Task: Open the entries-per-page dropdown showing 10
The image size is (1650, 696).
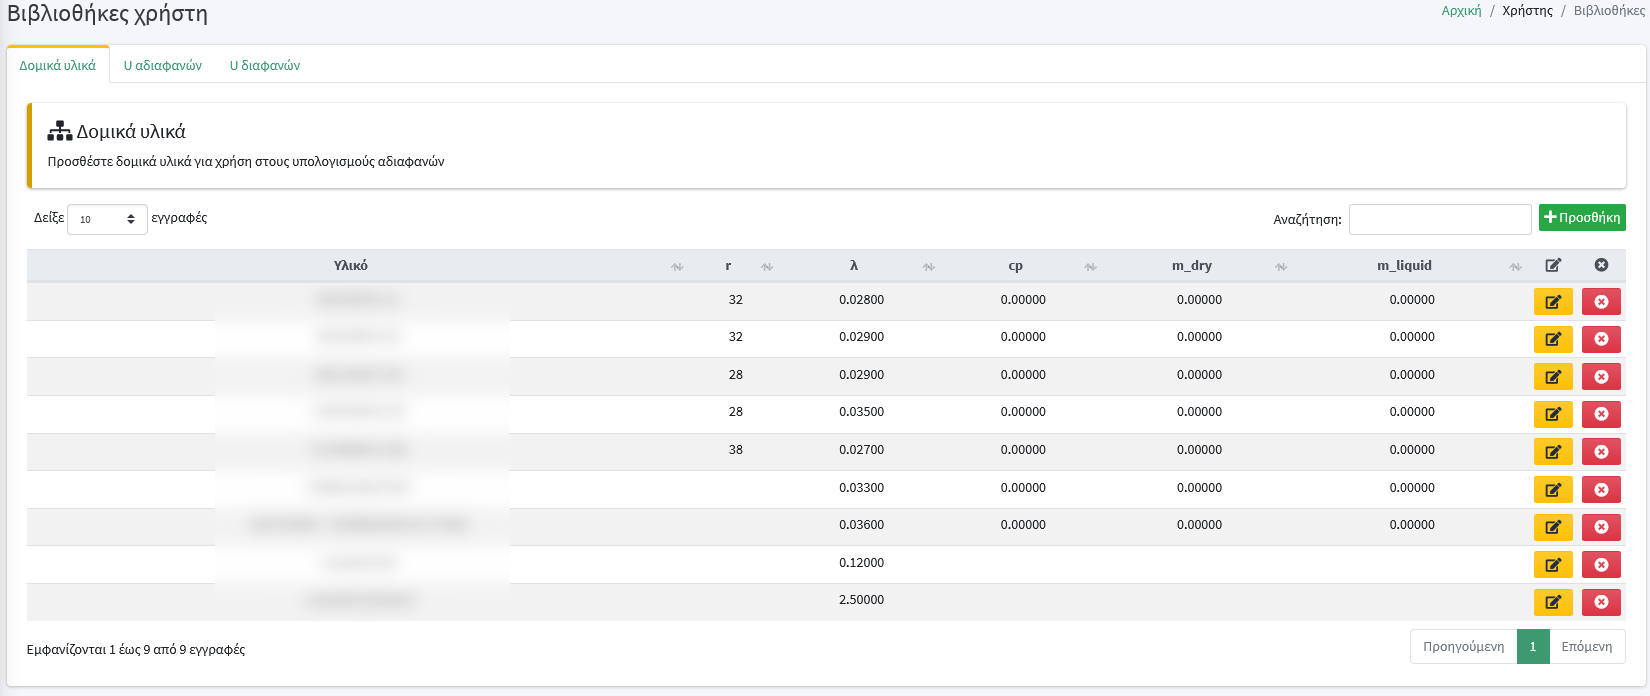Action: point(107,219)
